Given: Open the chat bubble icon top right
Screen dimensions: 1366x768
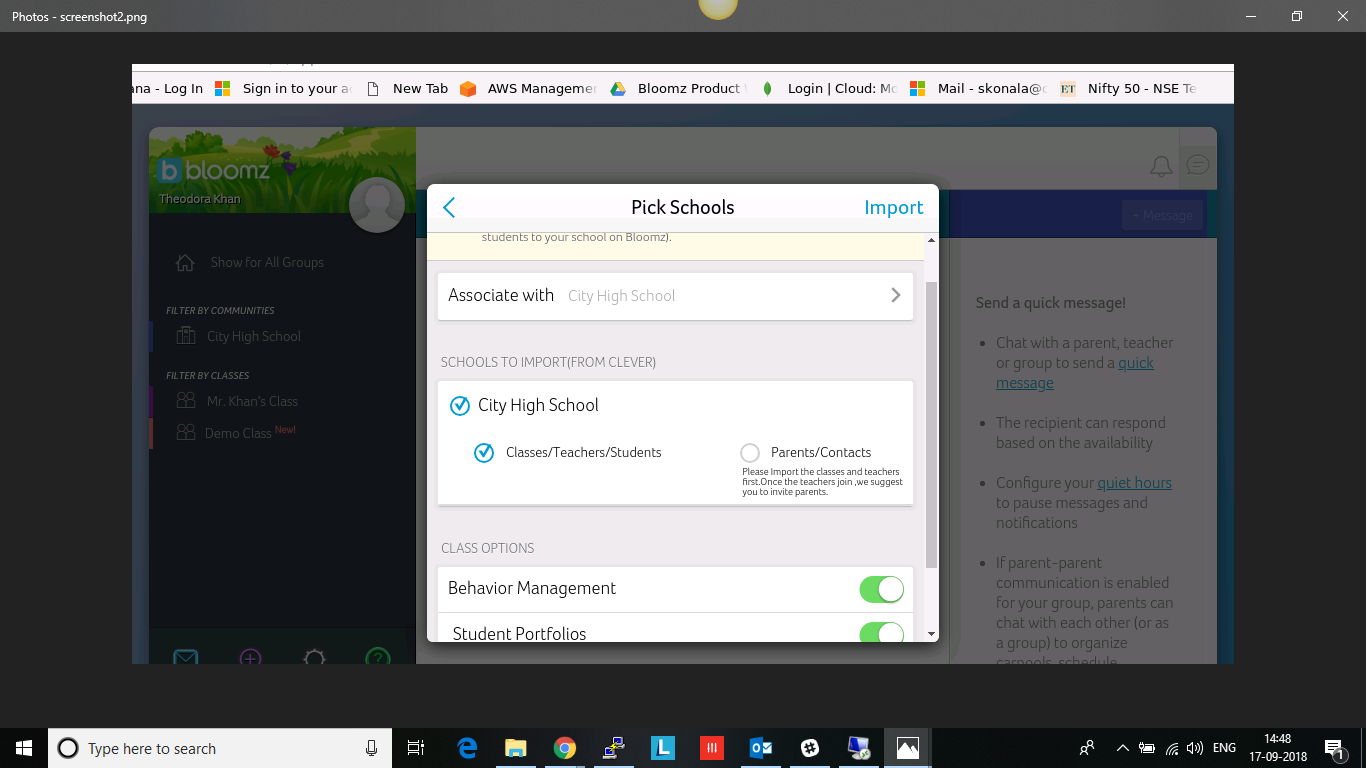Looking at the screenshot, I should [1197, 166].
